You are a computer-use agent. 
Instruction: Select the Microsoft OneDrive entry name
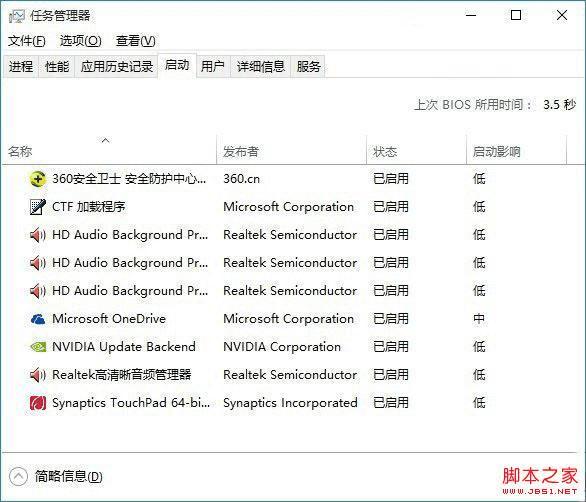(109, 319)
